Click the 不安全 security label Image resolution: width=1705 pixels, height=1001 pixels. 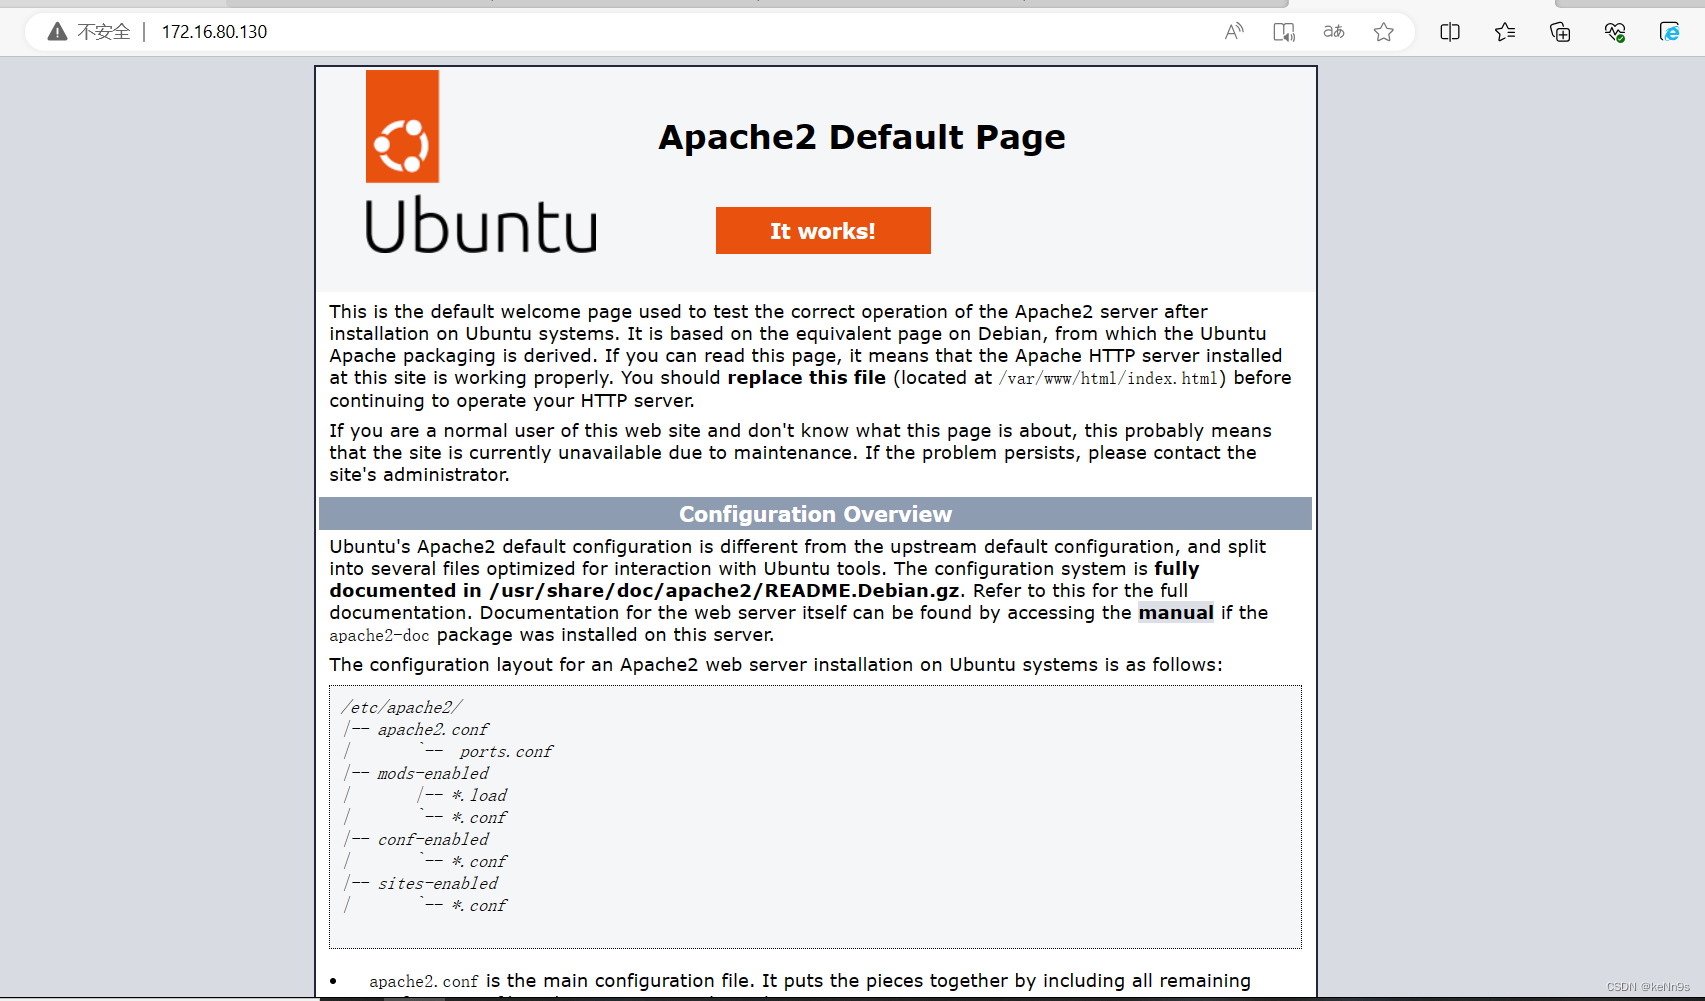click(x=104, y=32)
